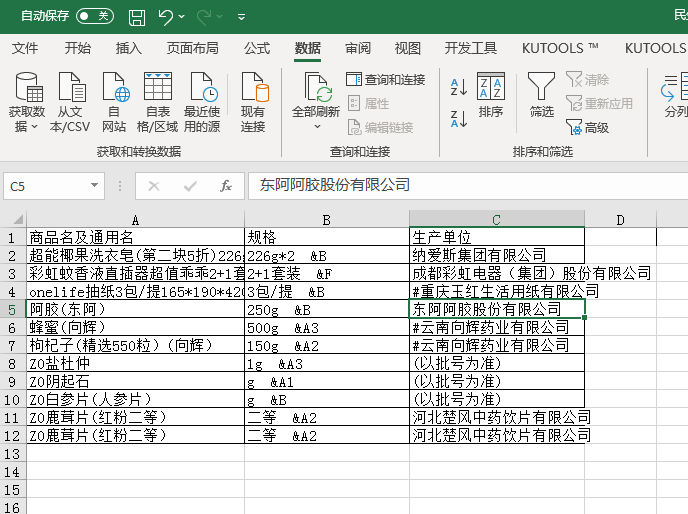688x514 pixels.
Task: Open the Name Box dropdown arrow
Action: click(94, 185)
